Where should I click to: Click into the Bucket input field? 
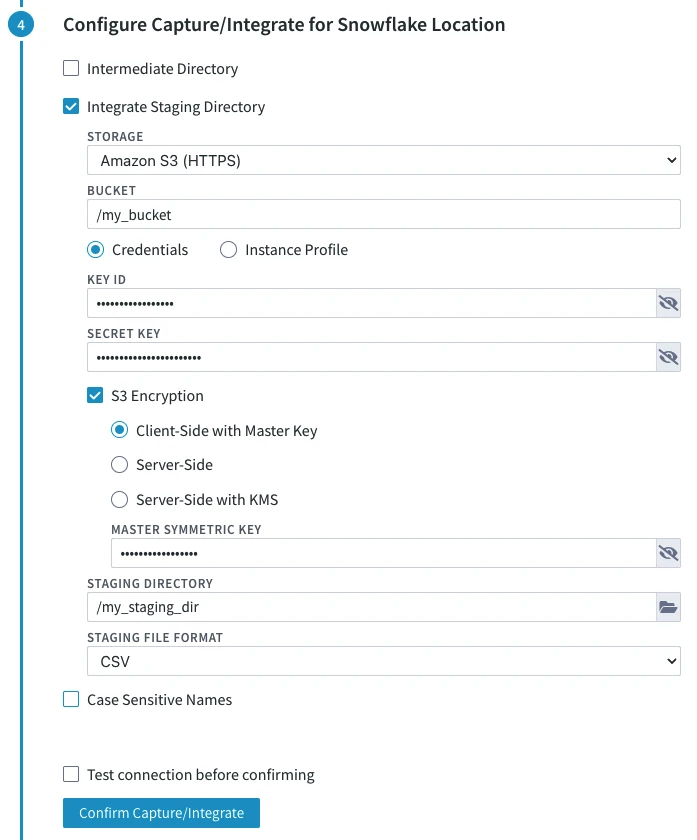[384, 214]
